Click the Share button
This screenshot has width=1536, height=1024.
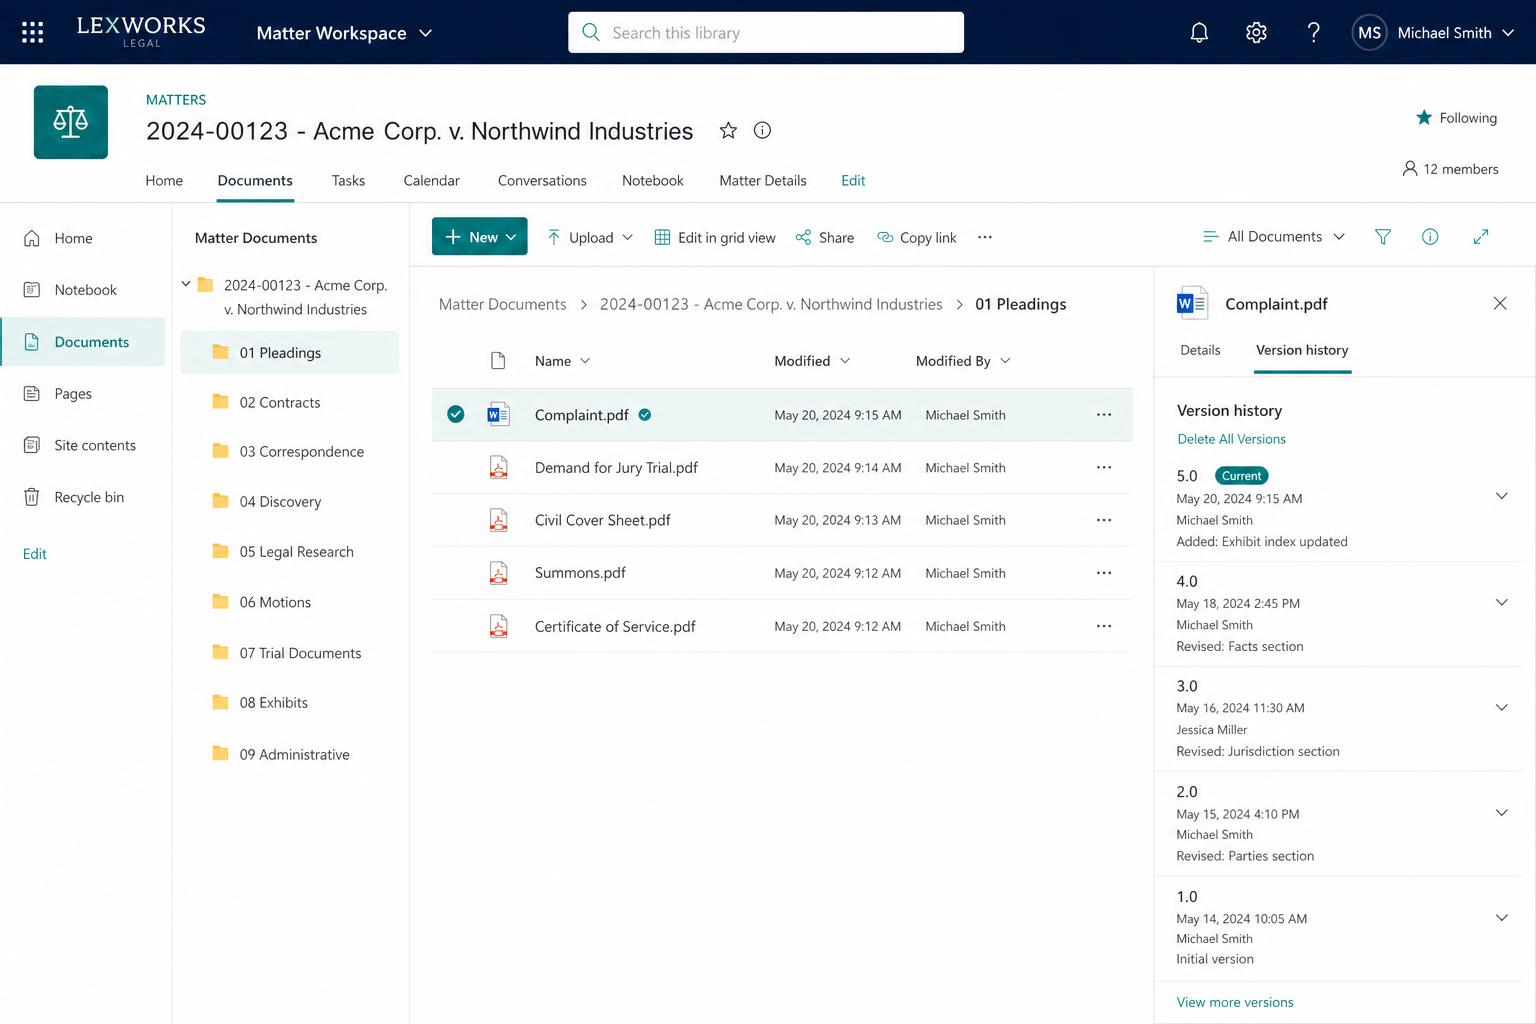coord(825,237)
